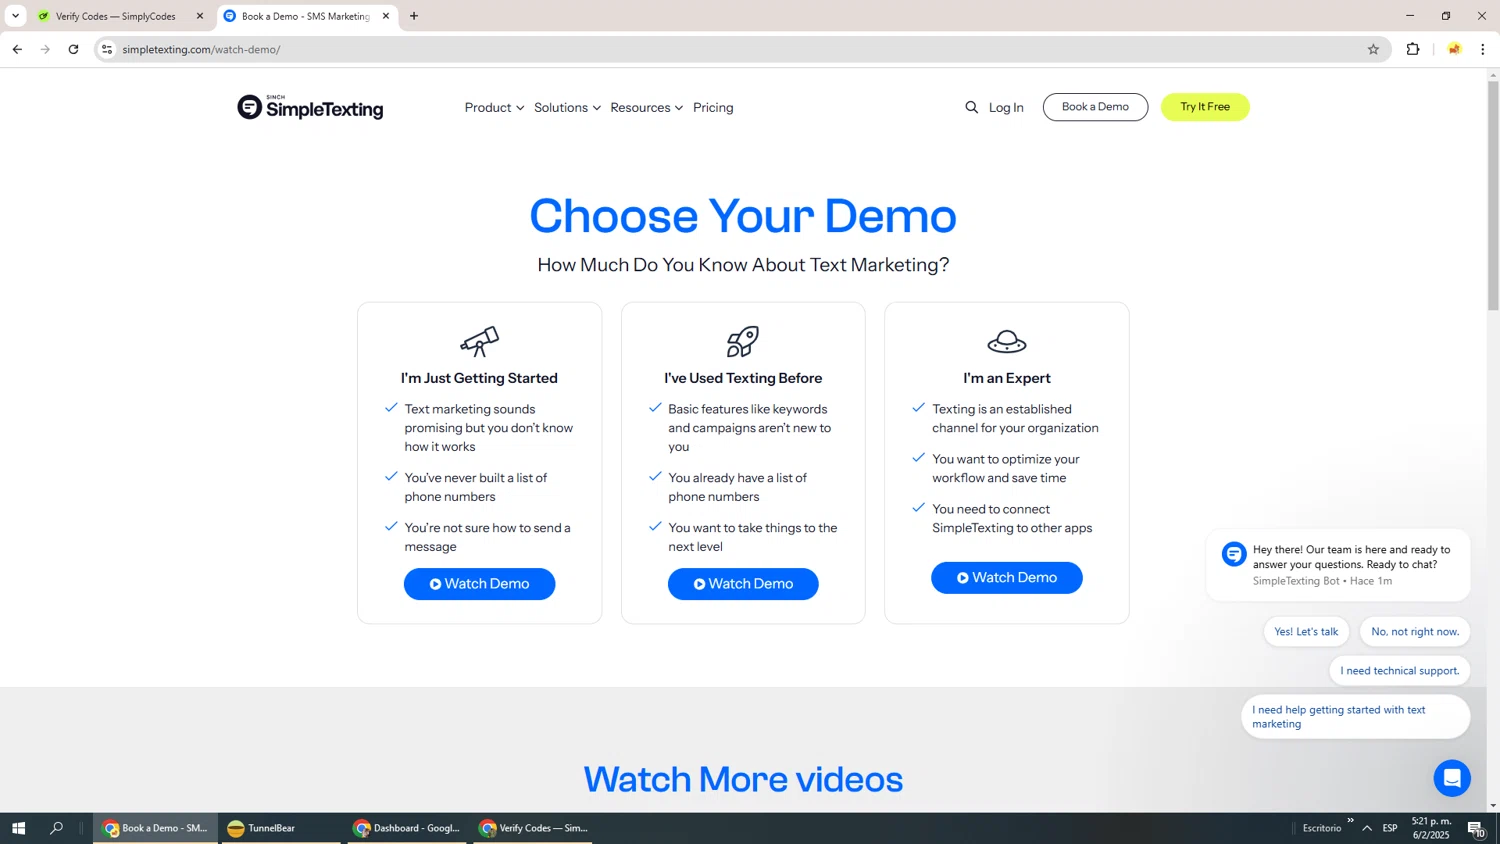Click the Try It Free button
The image size is (1500, 844).
pos(1205,107)
